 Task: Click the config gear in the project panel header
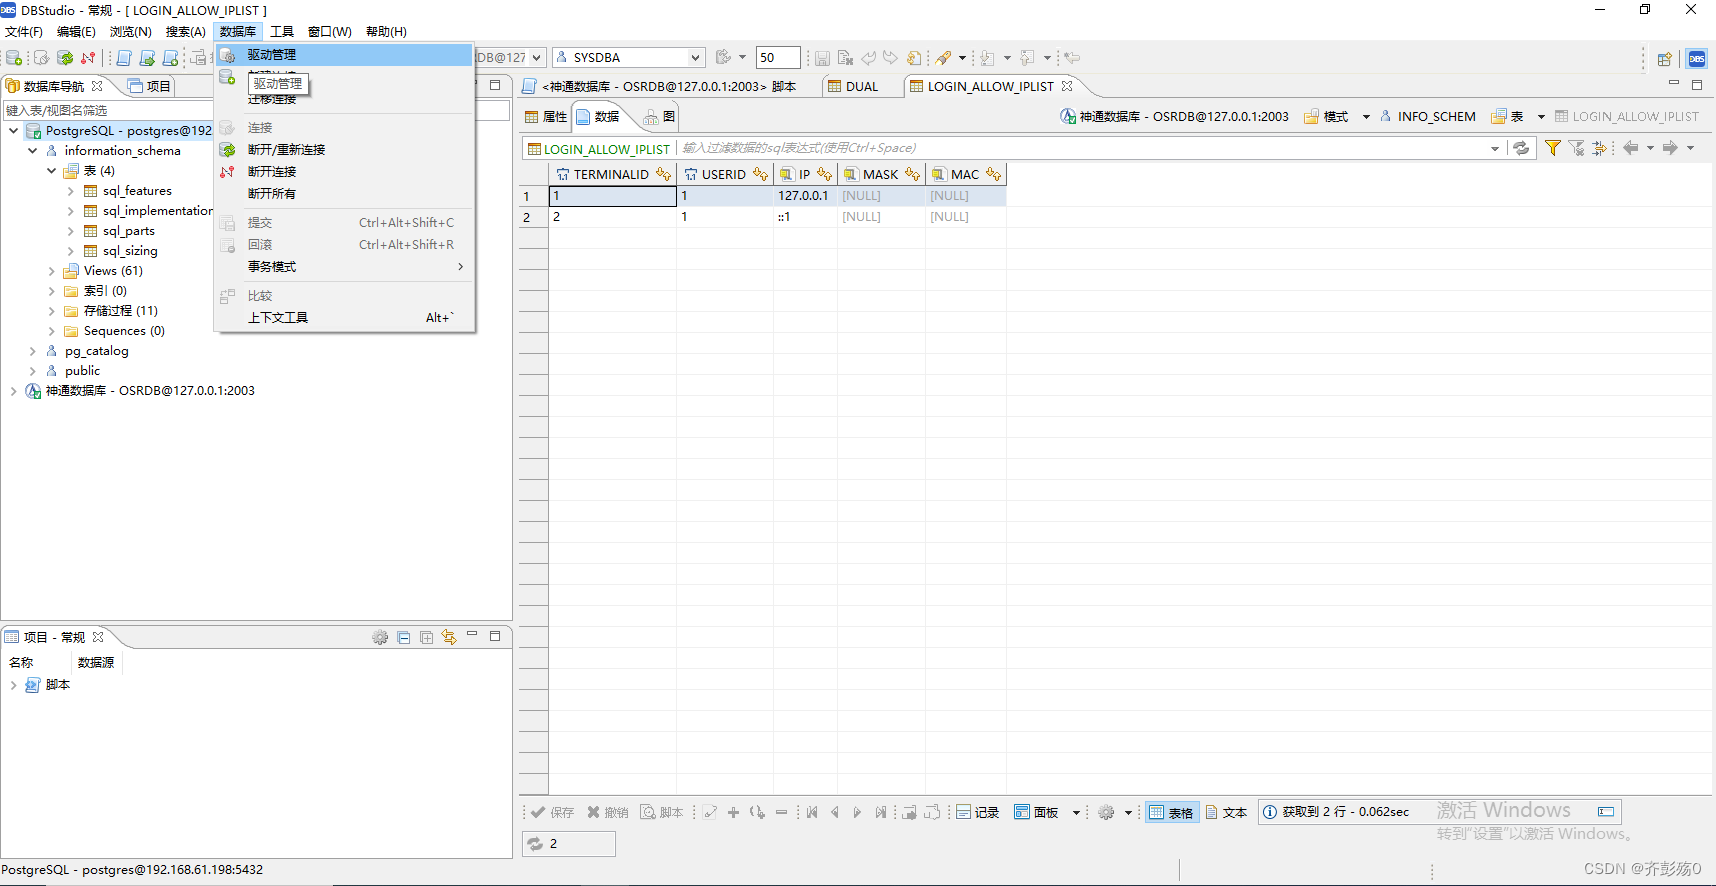380,637
